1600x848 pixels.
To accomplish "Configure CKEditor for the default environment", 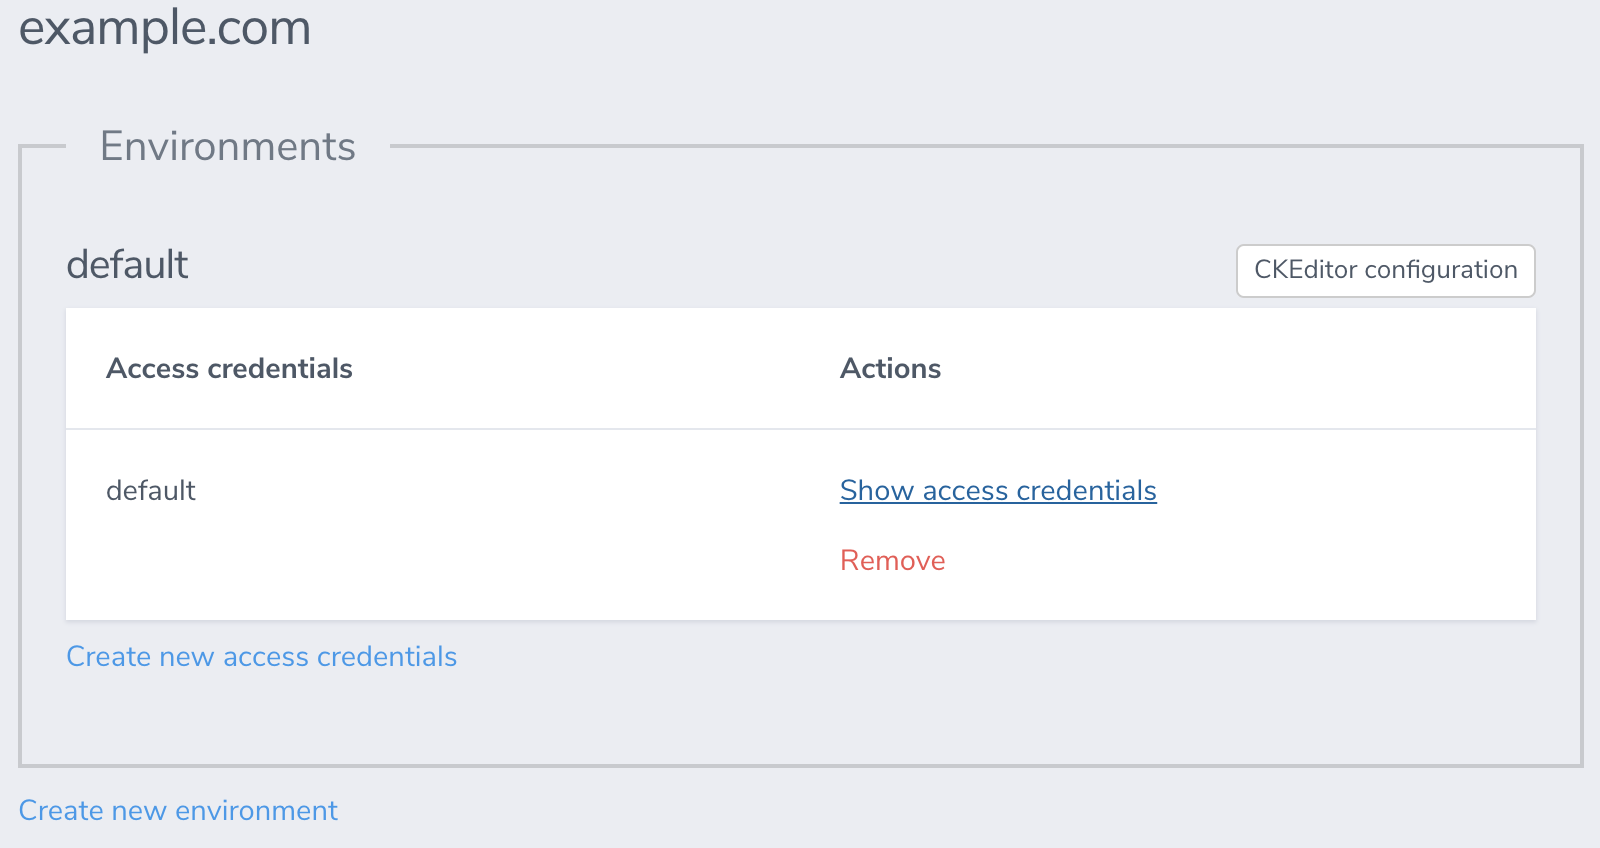I will [x=1385, y=270].
